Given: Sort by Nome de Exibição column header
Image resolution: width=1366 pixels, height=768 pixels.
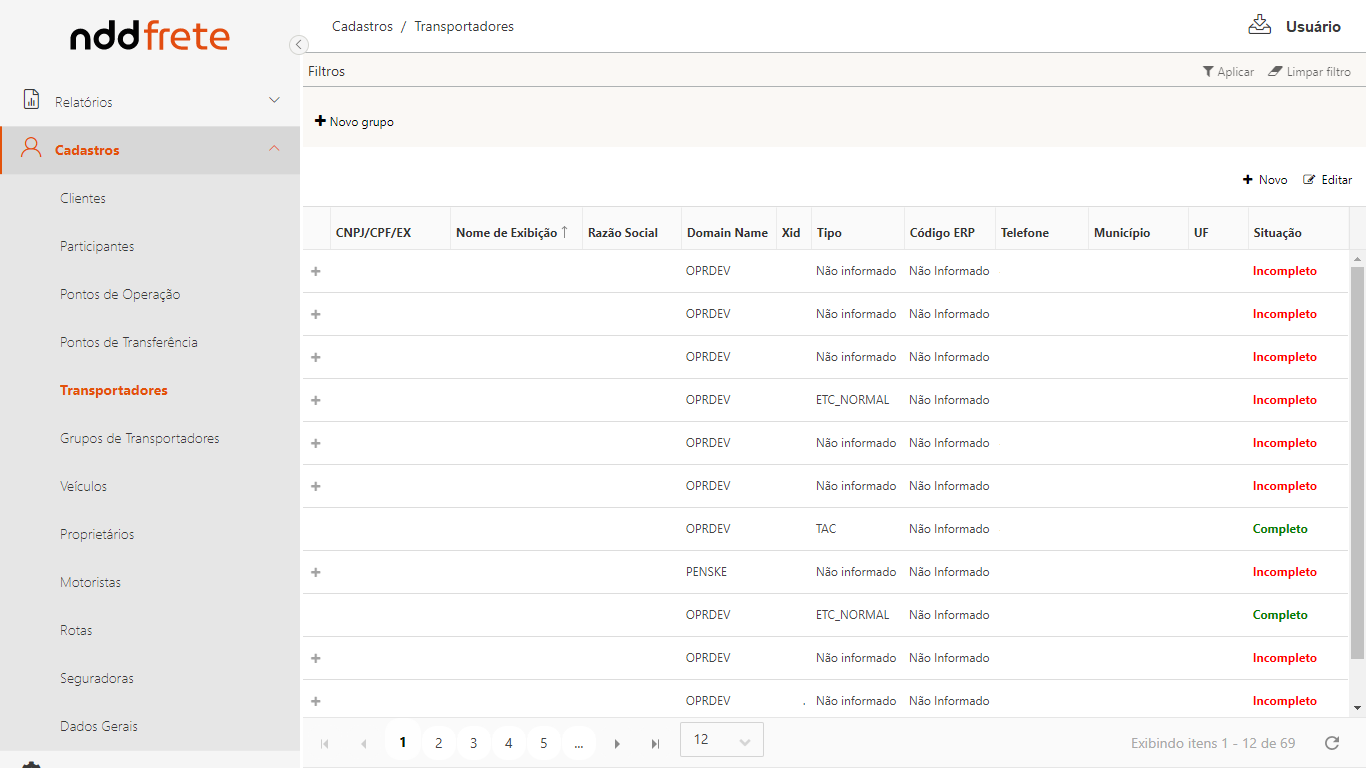Looking at the screenshot, I should coord(507,233).
